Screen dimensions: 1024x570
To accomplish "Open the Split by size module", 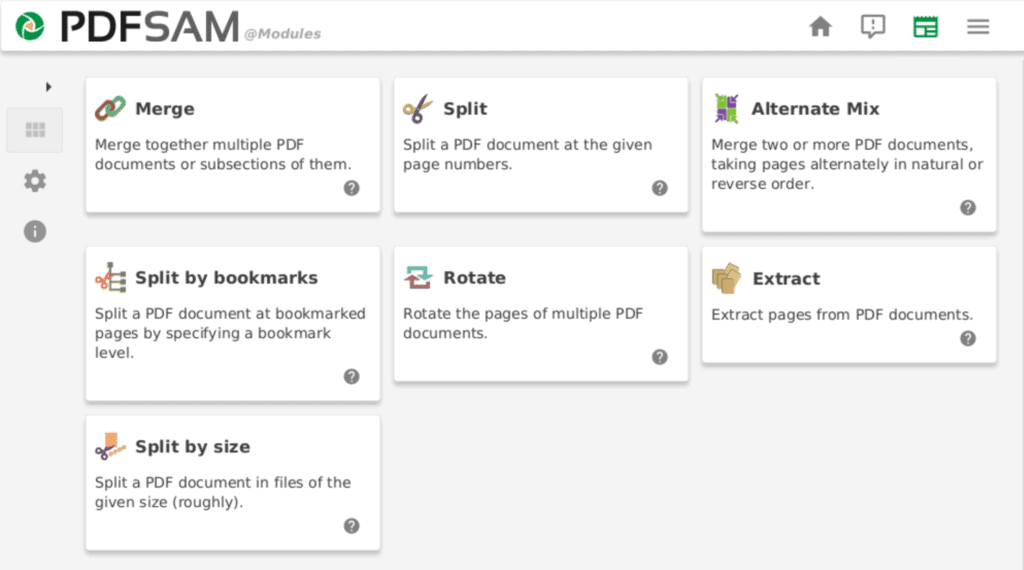I will click(x=233, y=483).
